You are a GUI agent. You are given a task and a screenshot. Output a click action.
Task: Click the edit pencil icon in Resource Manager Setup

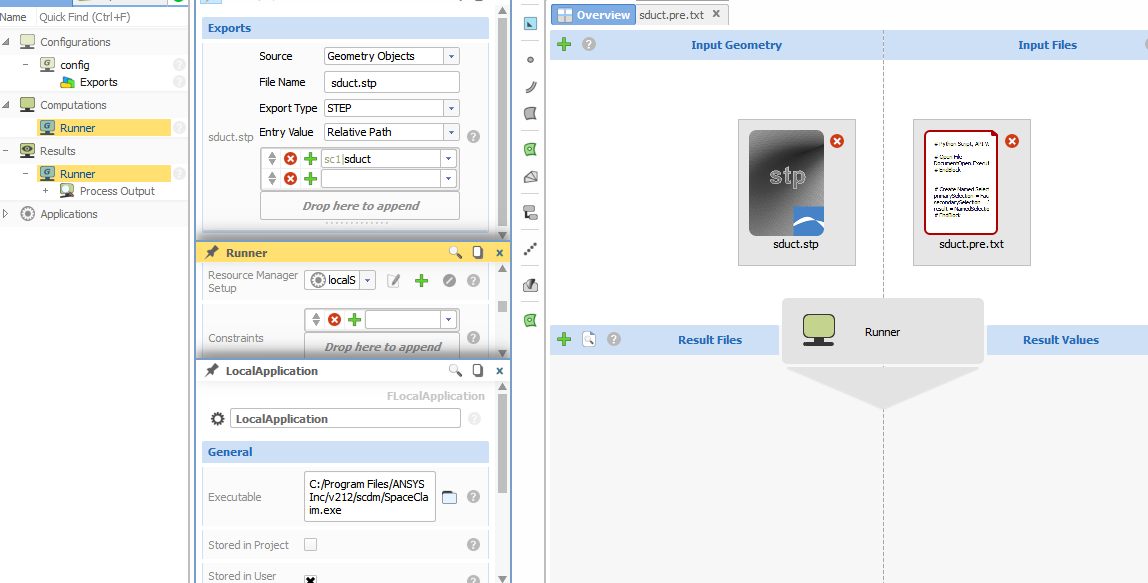point(394,281)
